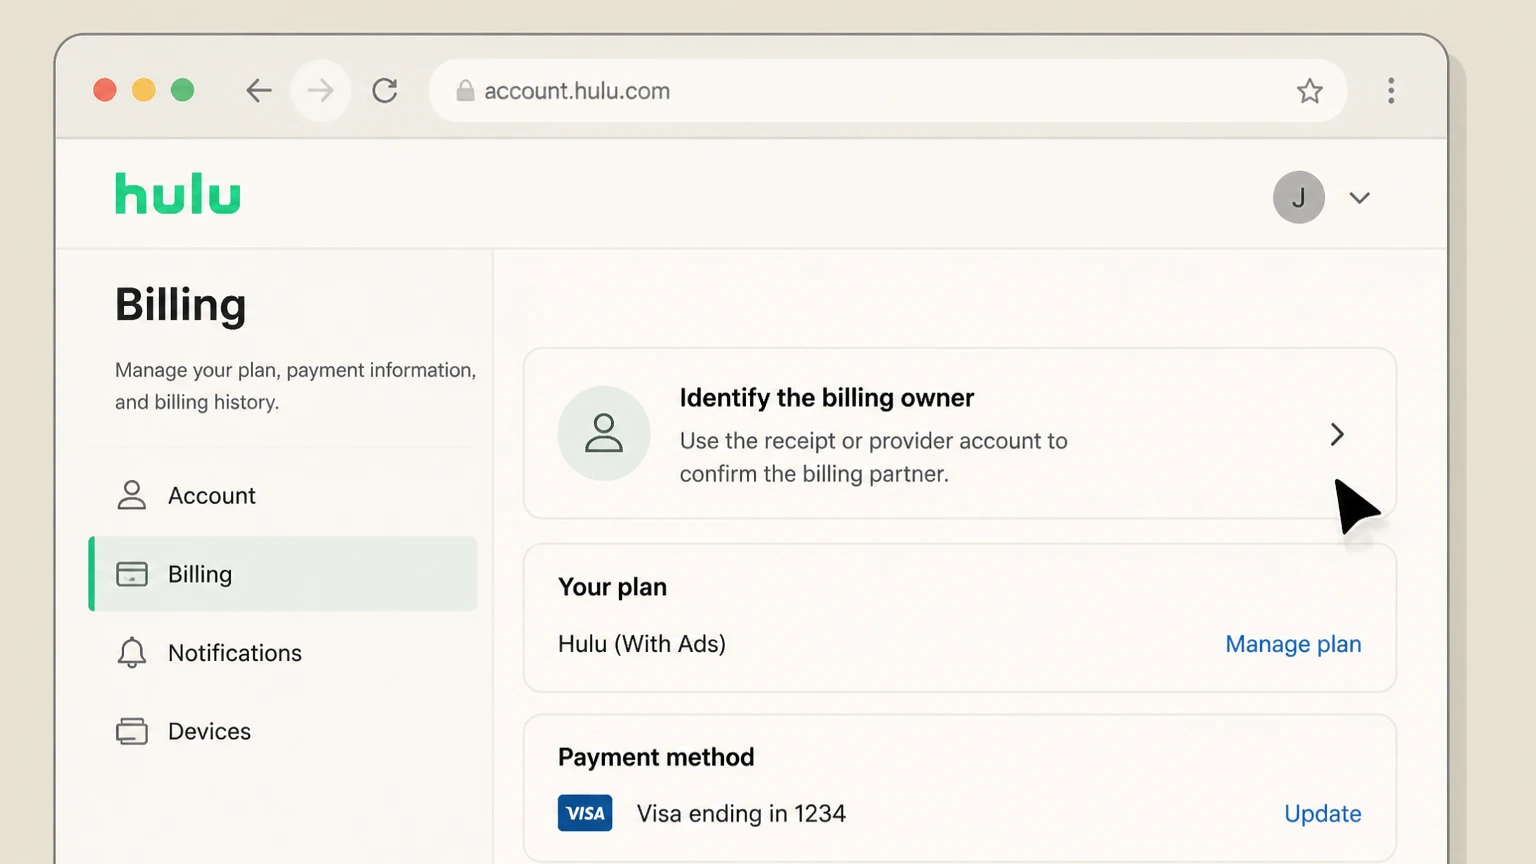Click the card icon beside Billing
Image resolution: width=1536 pixels, height=864 pixels.
coord(132,574)
